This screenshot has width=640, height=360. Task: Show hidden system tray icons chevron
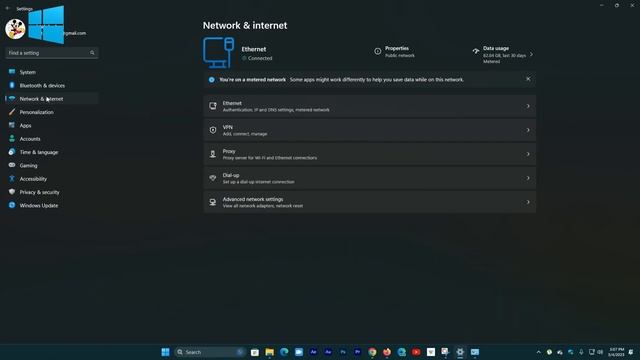pyautogui.click(x=538, y=352)
